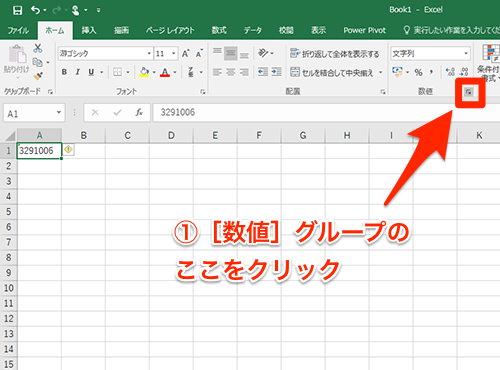The height and width of the screenshot is (370, 500).
Task: Apply accounting number format icon
Action: (397, 72)
